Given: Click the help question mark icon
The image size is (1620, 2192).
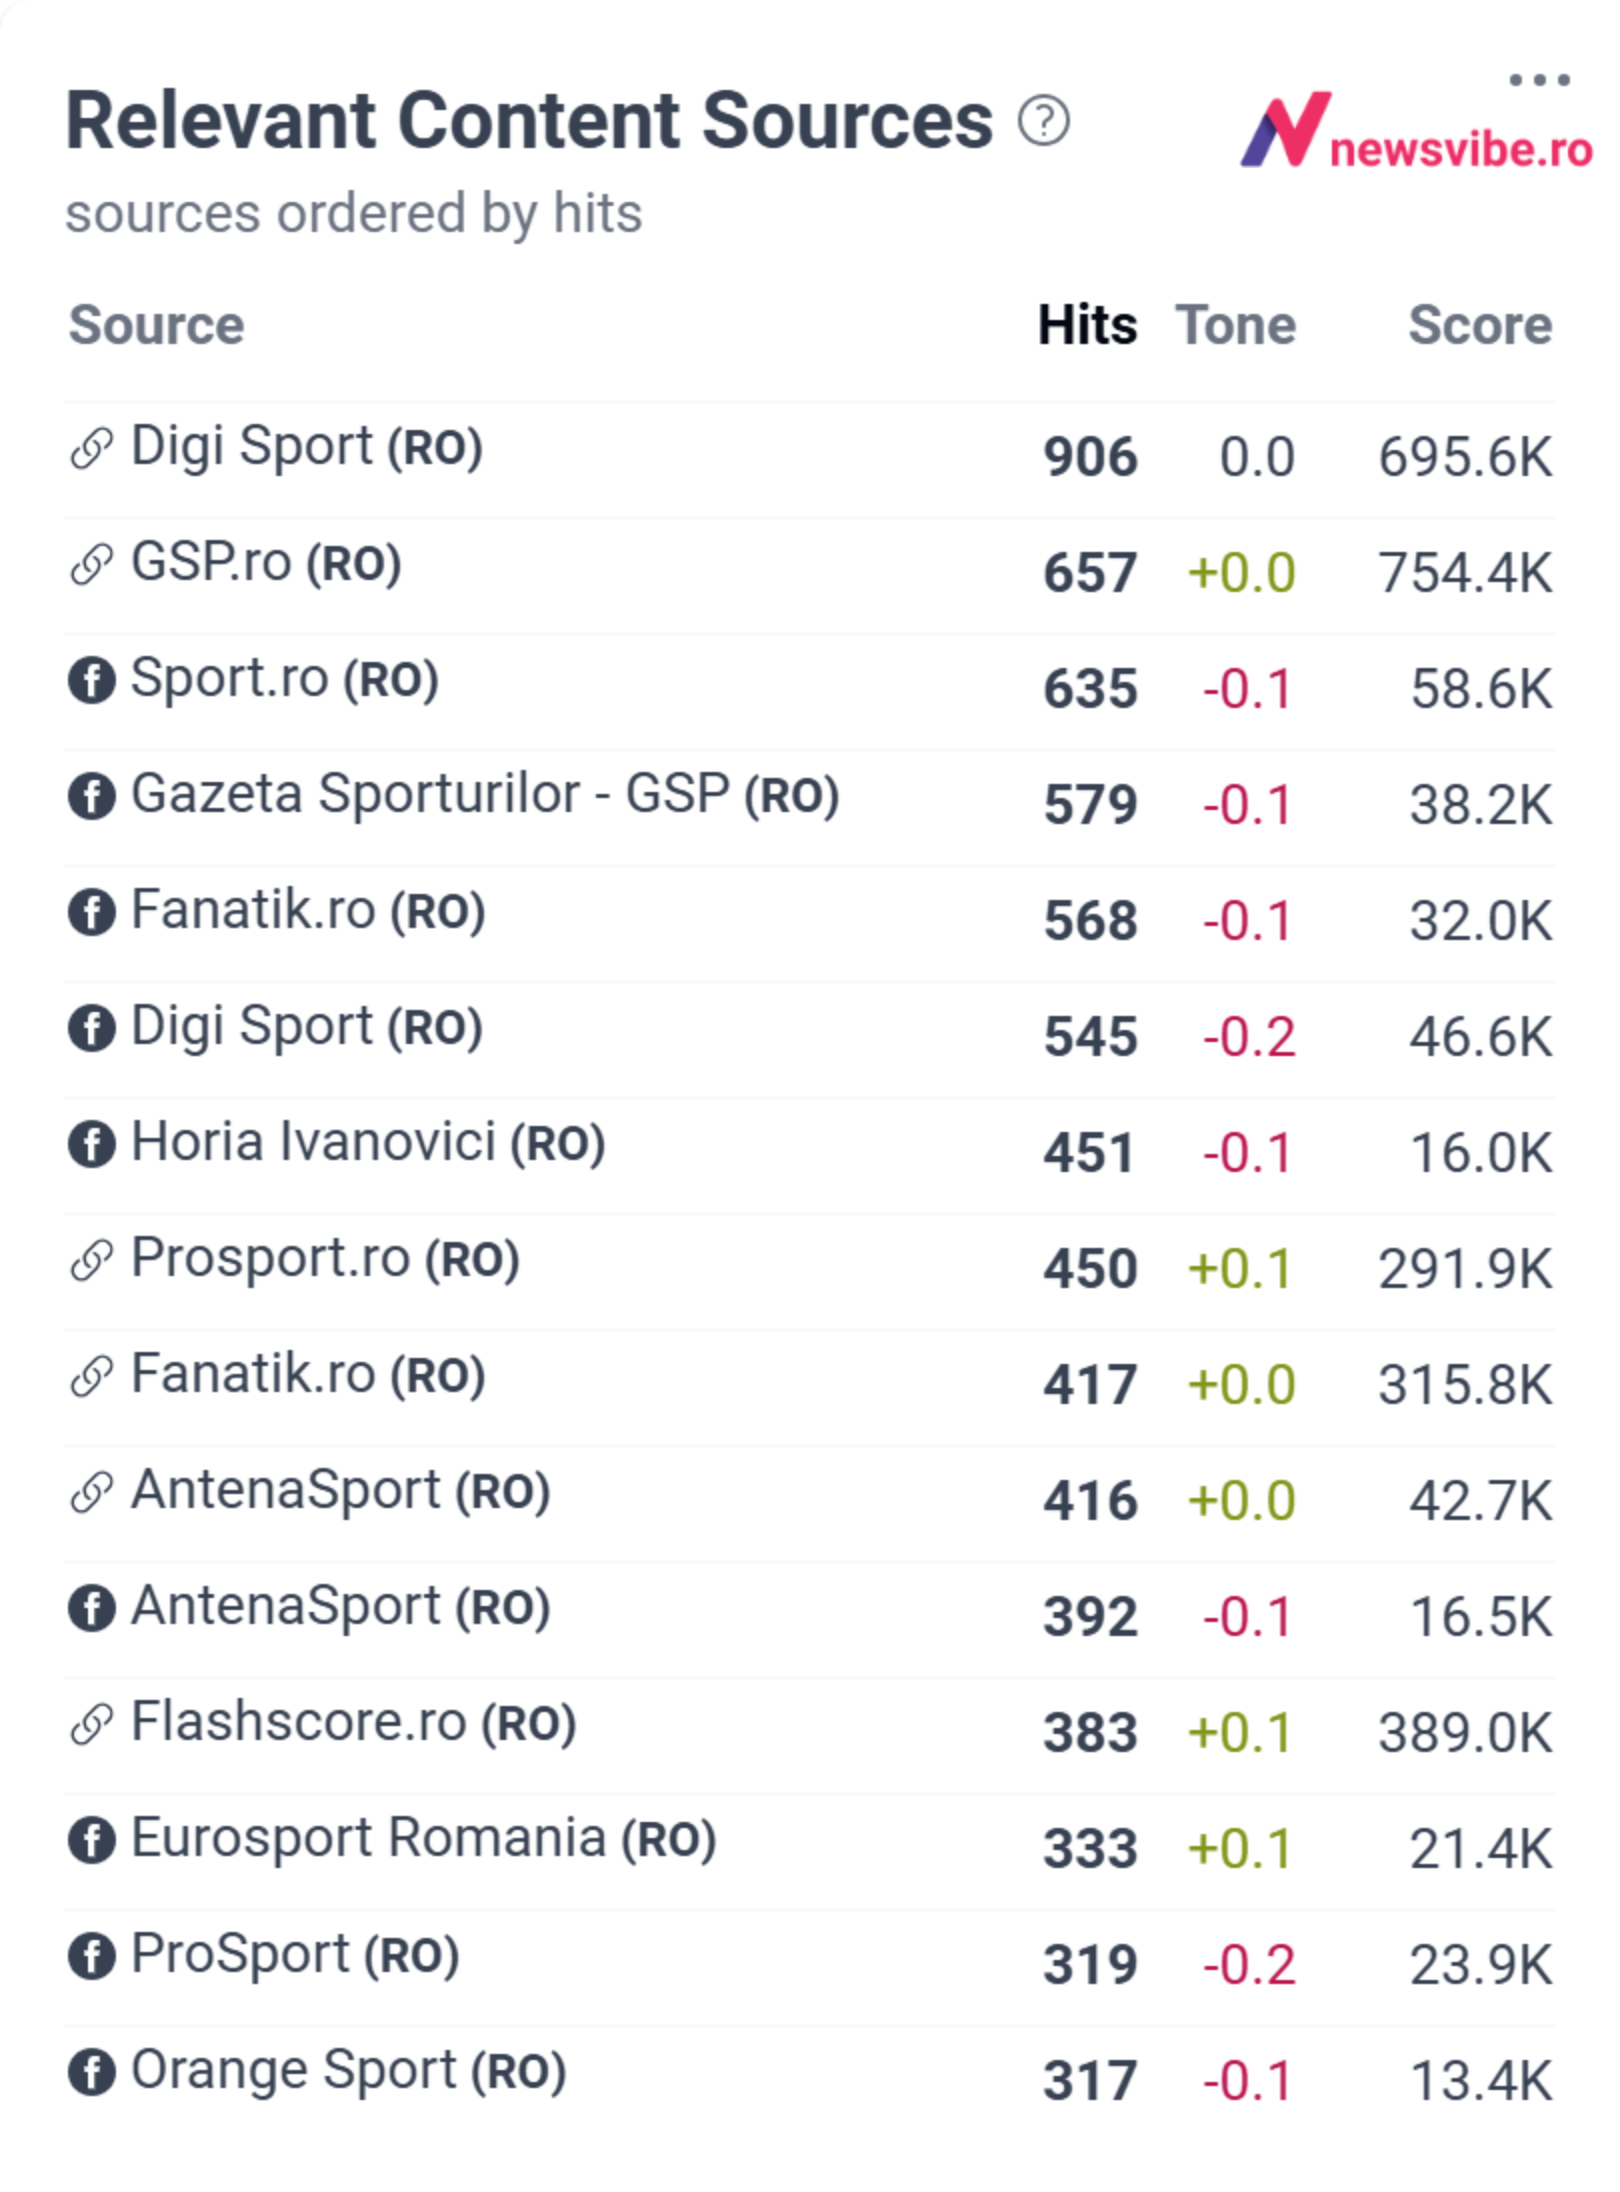Looking at the screenshot, I should (x=1043, y=122).
